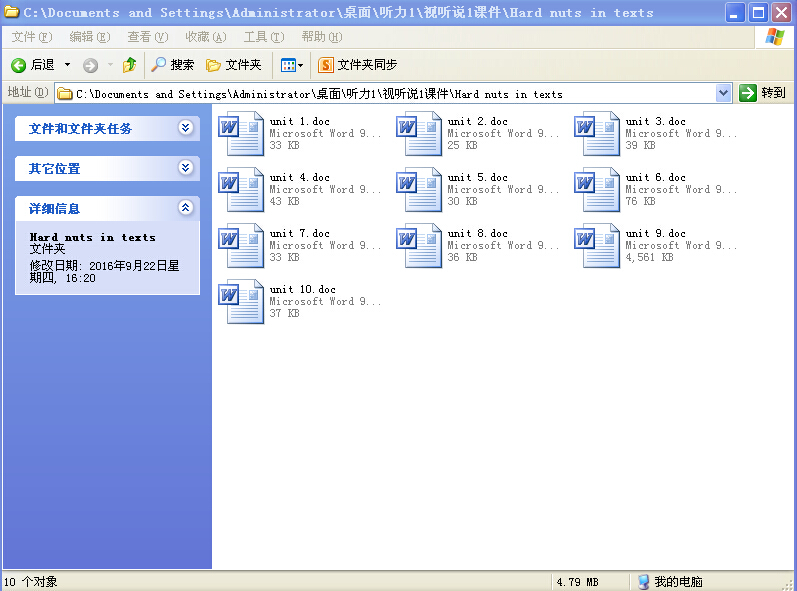Open the Views mode dropdown button

291,65
